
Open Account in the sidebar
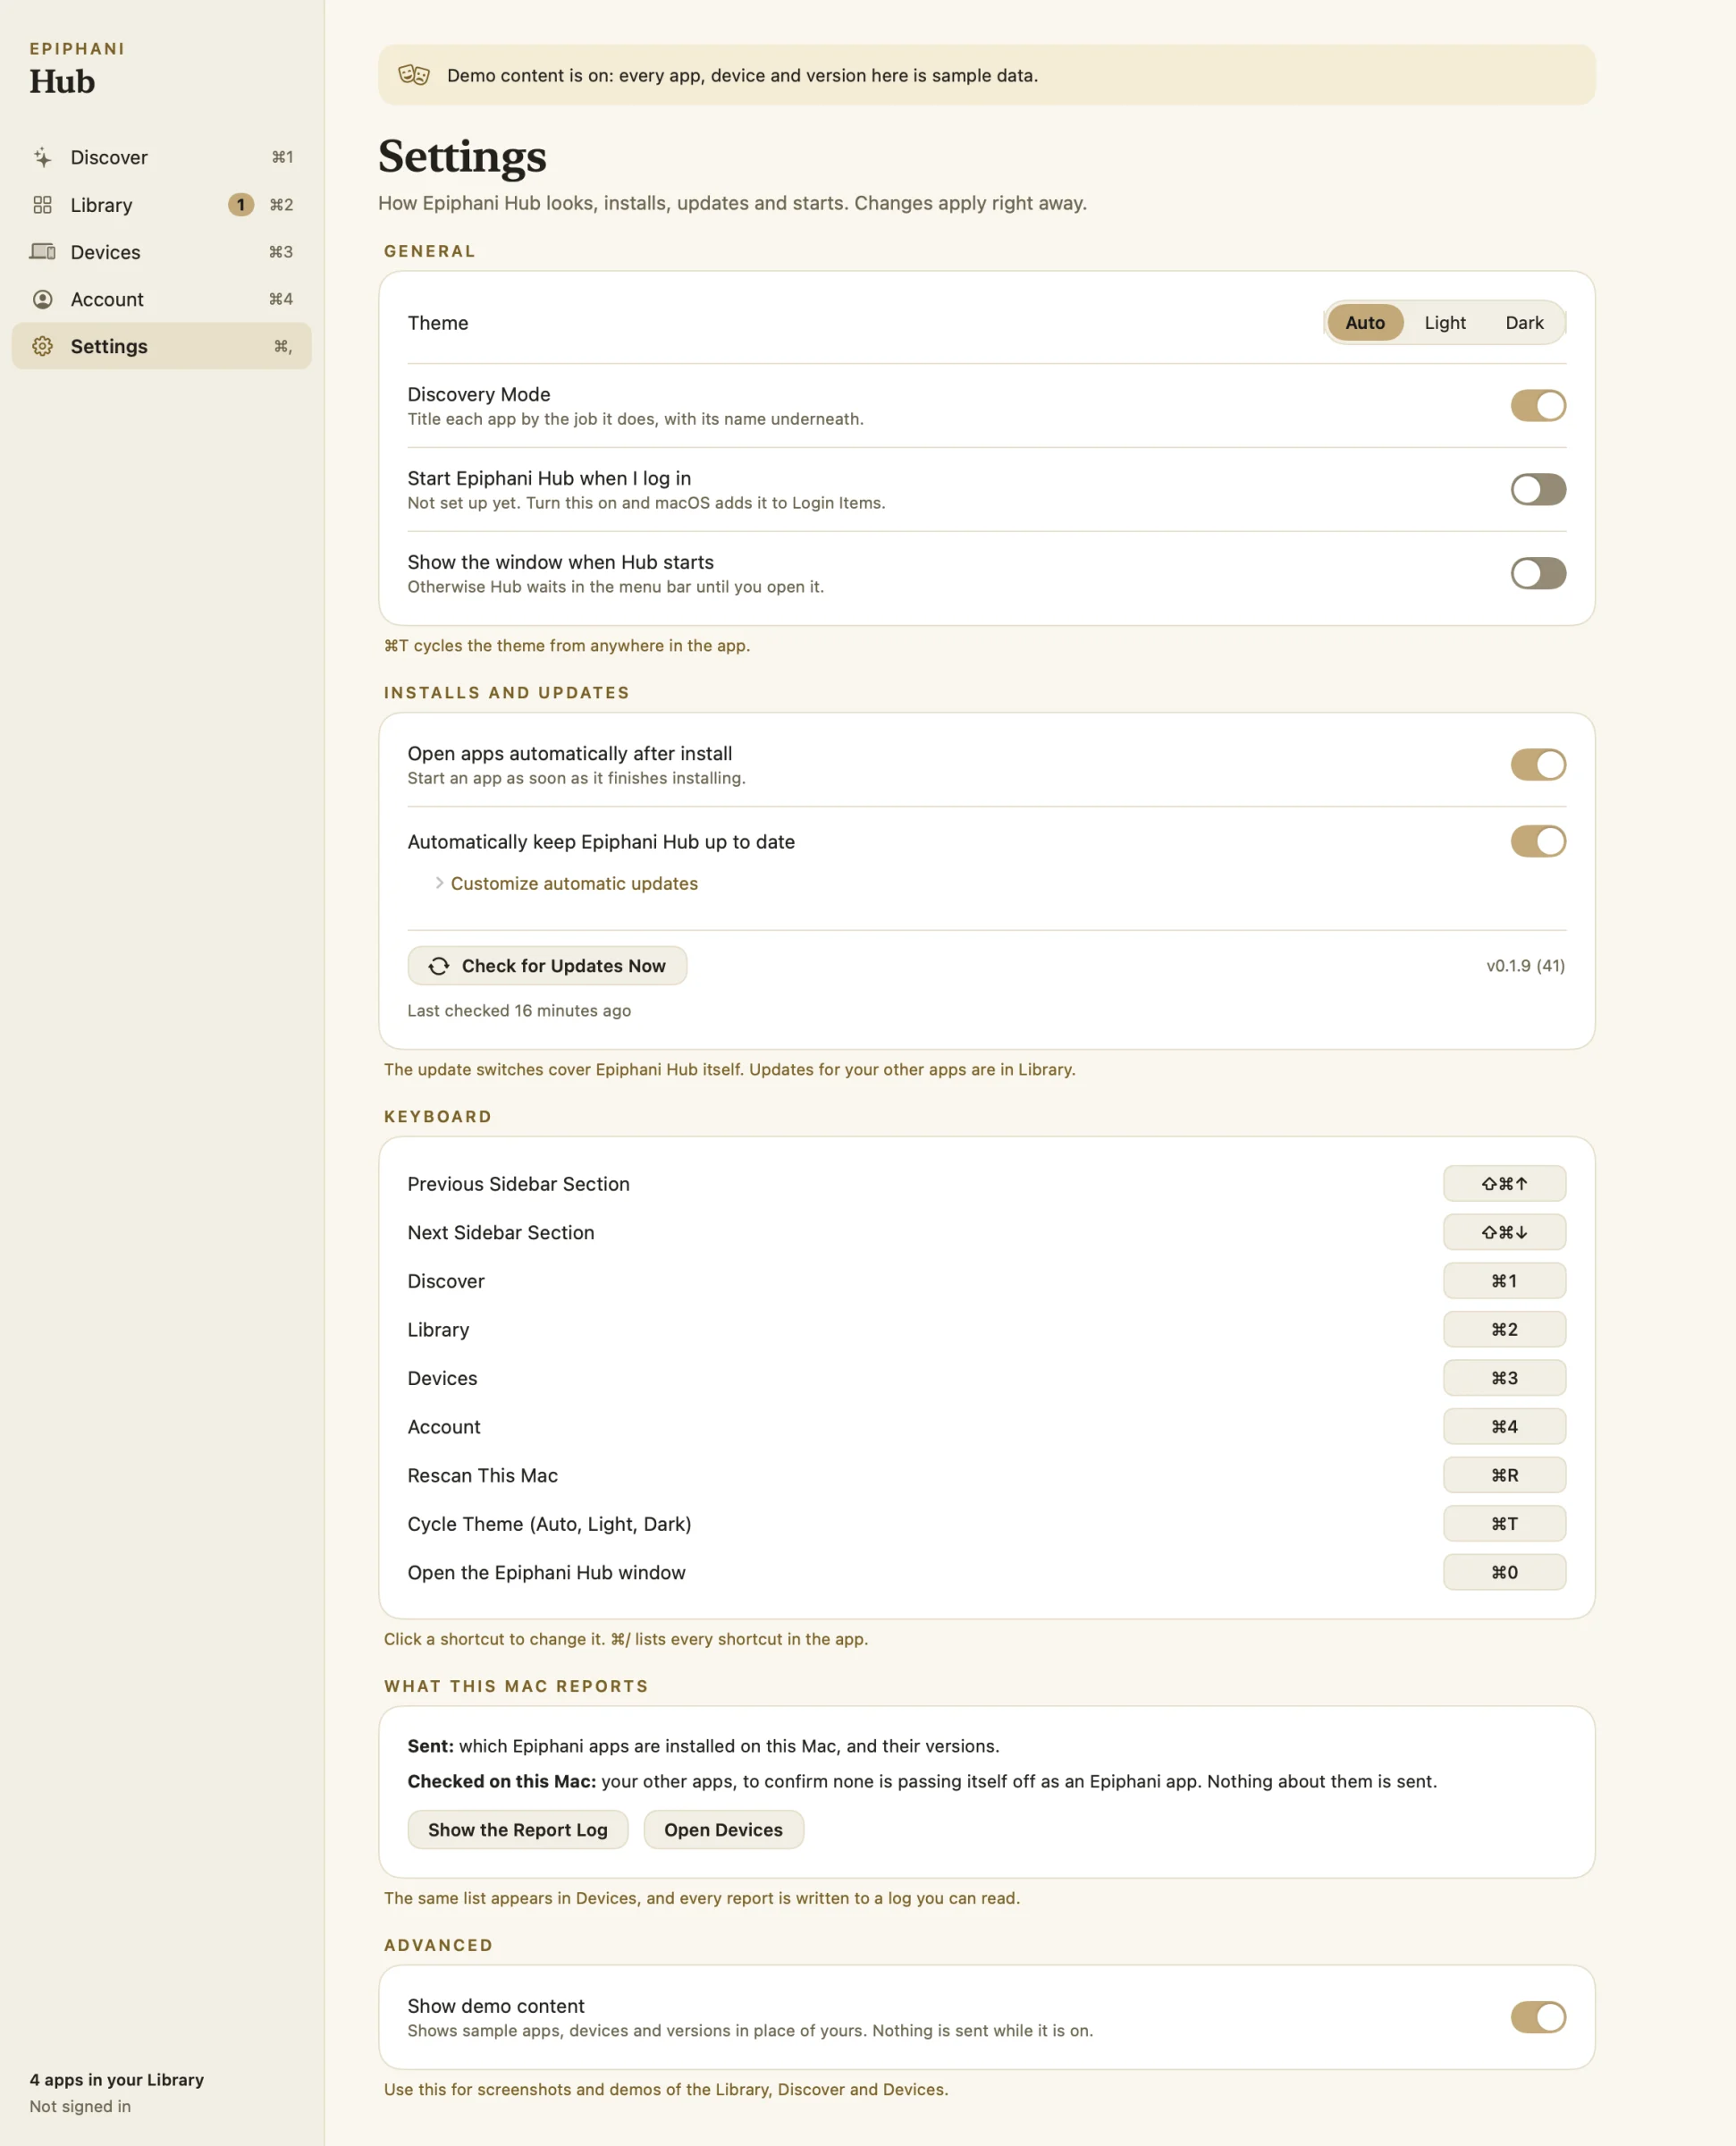click(x=161, y=299)
